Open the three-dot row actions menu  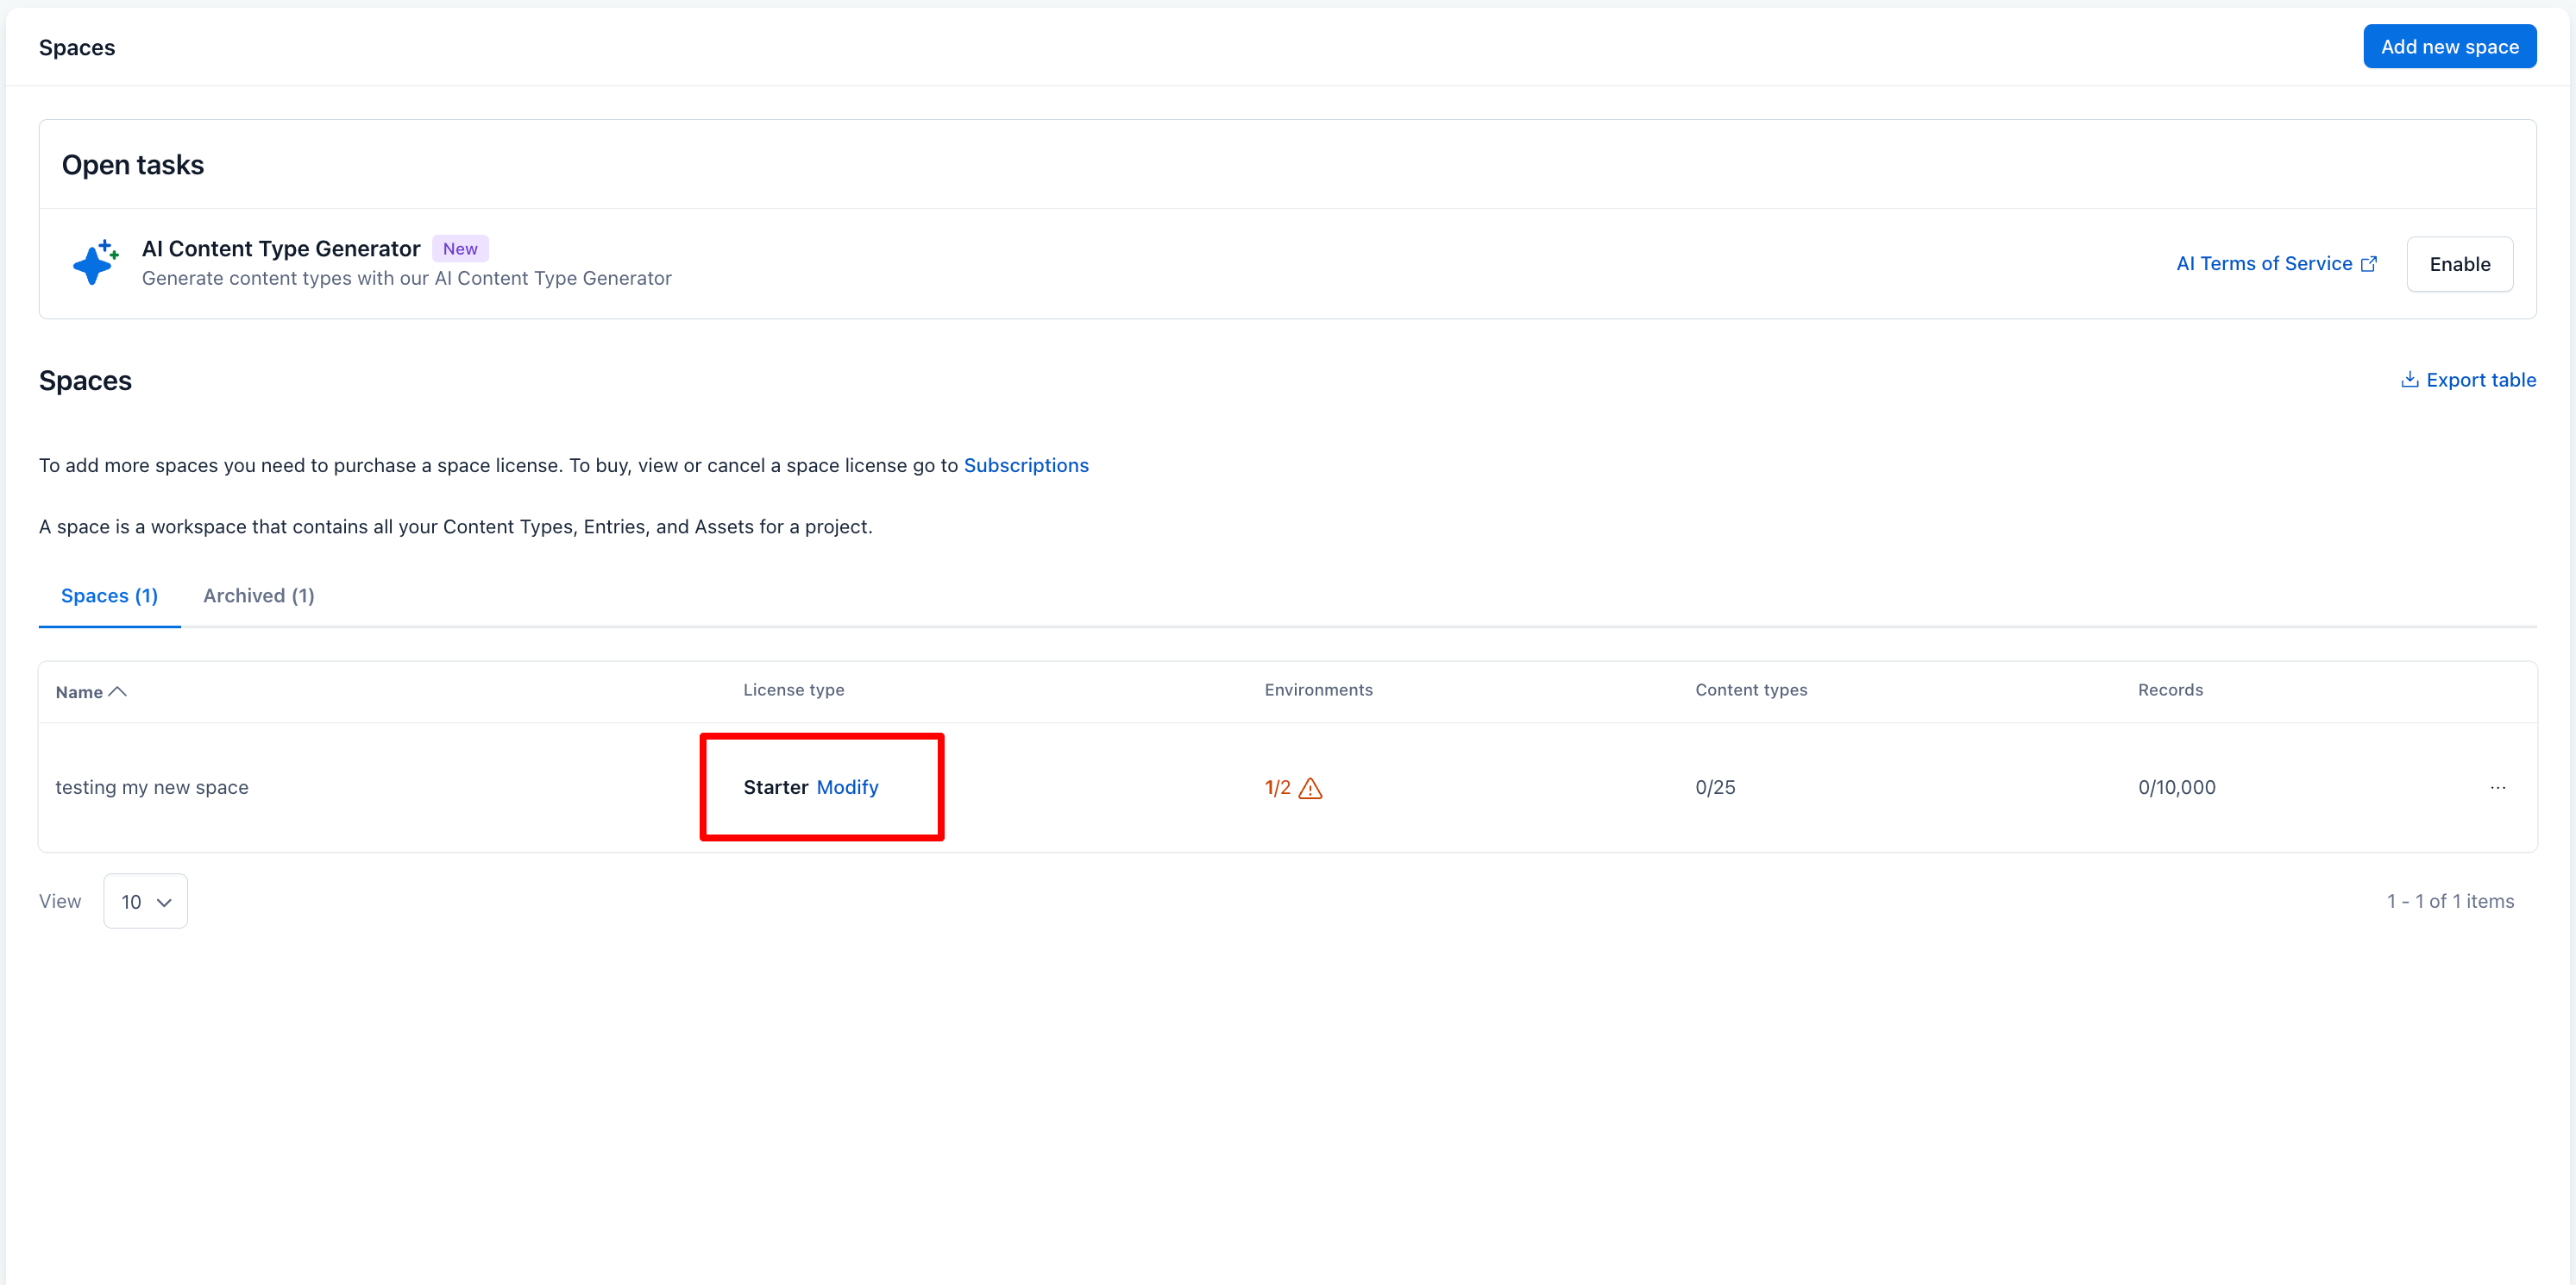(2497, 788)
